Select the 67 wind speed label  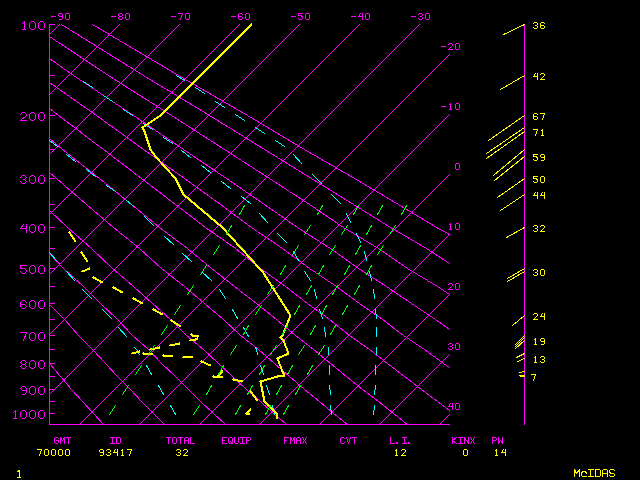coord(538,117)
